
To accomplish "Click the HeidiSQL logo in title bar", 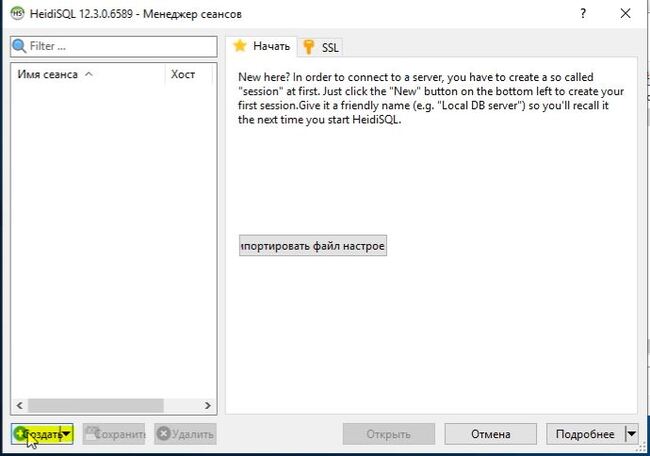I will (x=17, y=13).
